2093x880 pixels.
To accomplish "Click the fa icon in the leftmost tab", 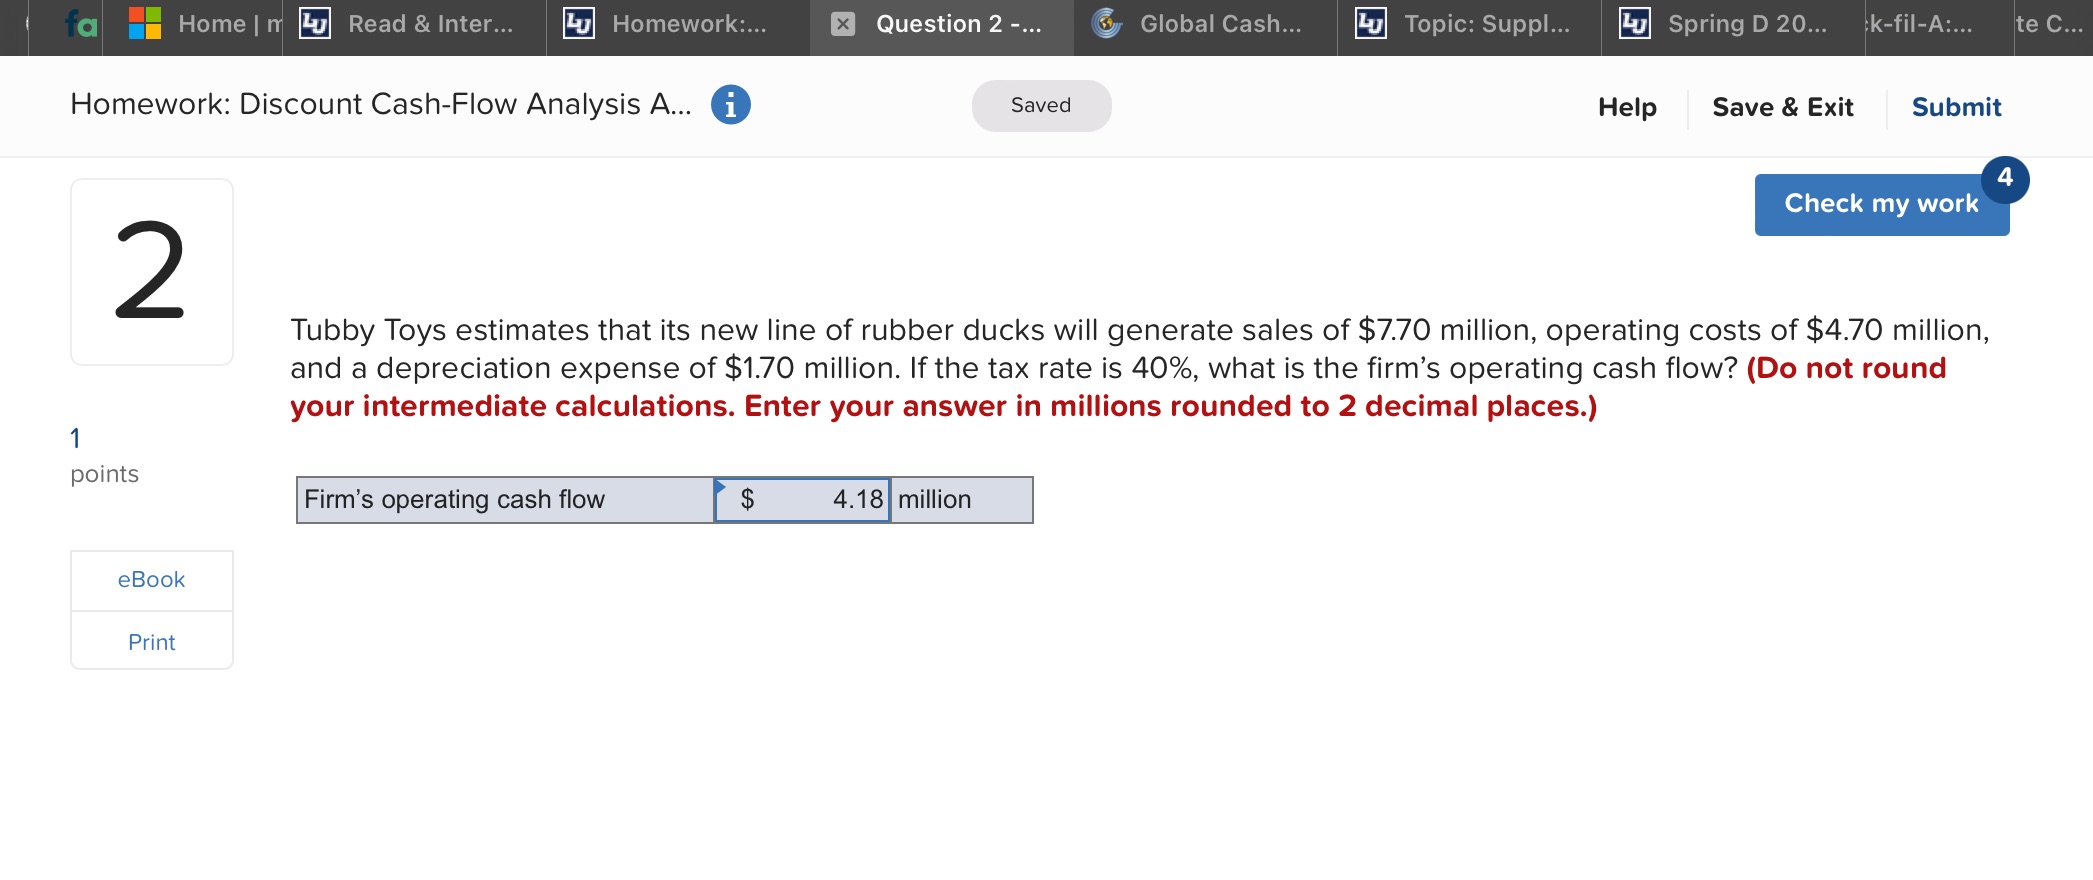I will point(79,23).
